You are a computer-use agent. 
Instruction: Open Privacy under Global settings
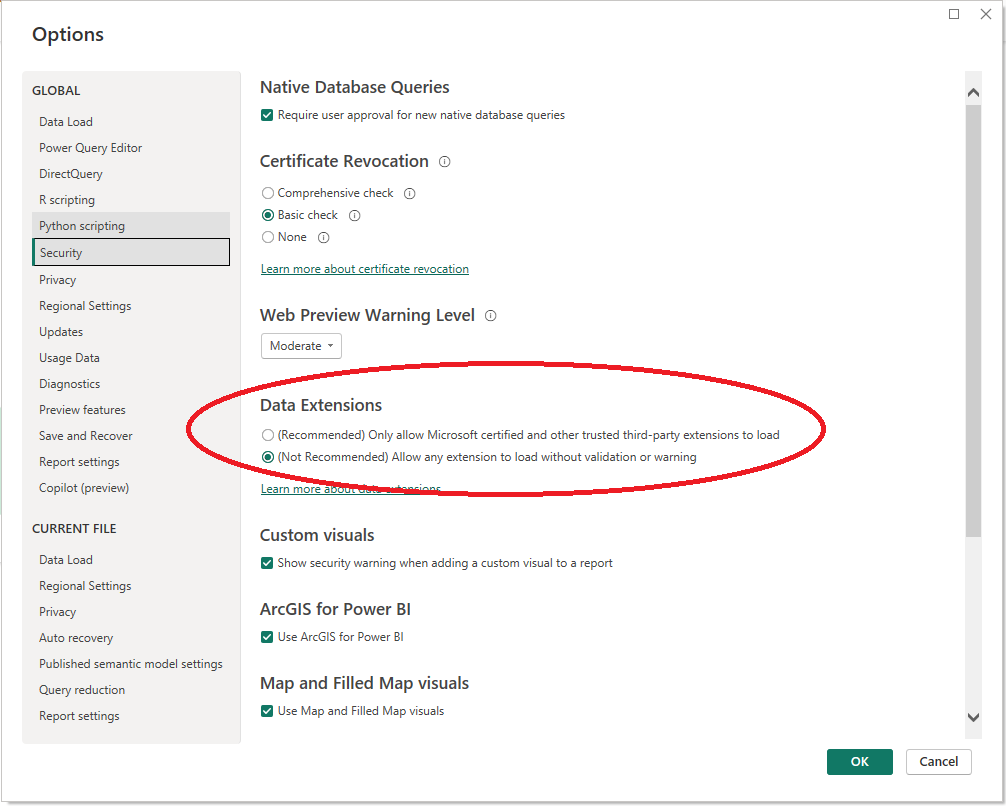coord(58,280)
